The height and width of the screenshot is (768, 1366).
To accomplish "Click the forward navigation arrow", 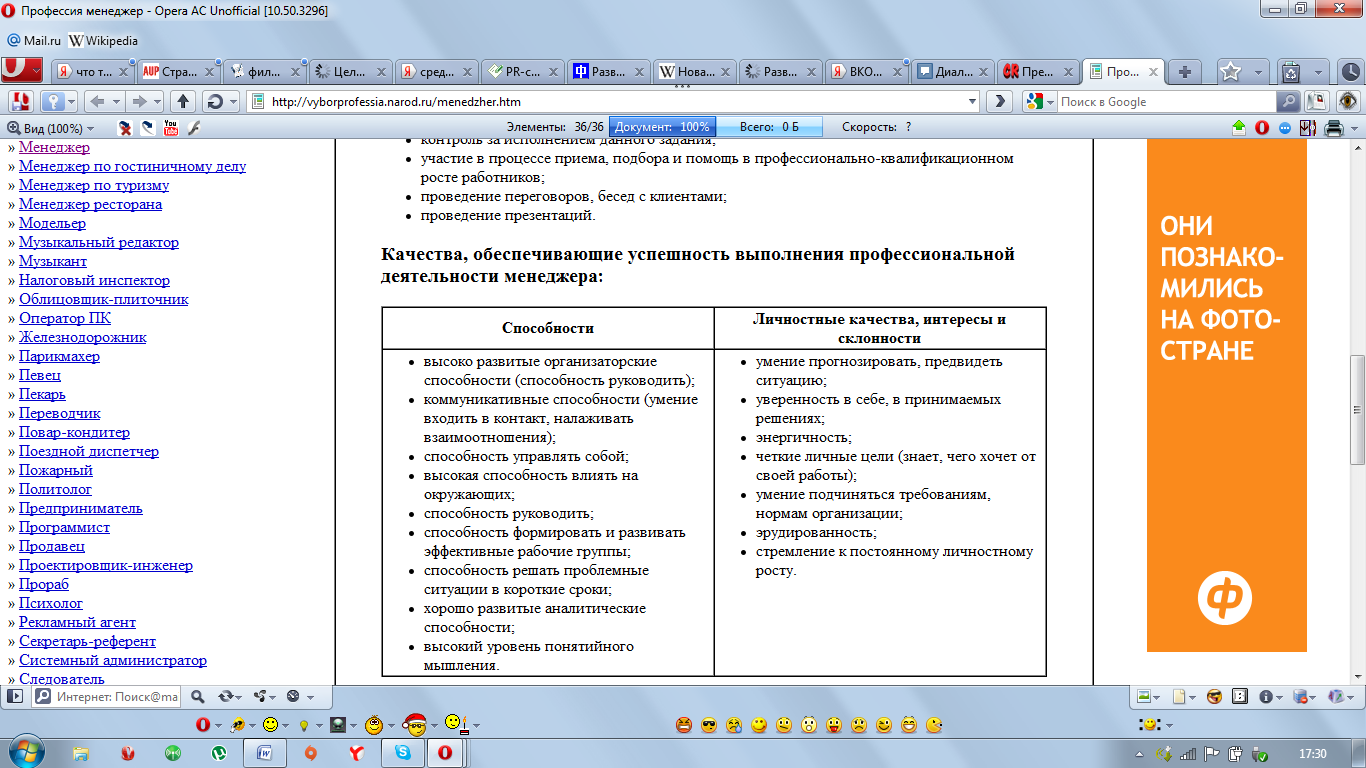I will [x=141, y=101].
